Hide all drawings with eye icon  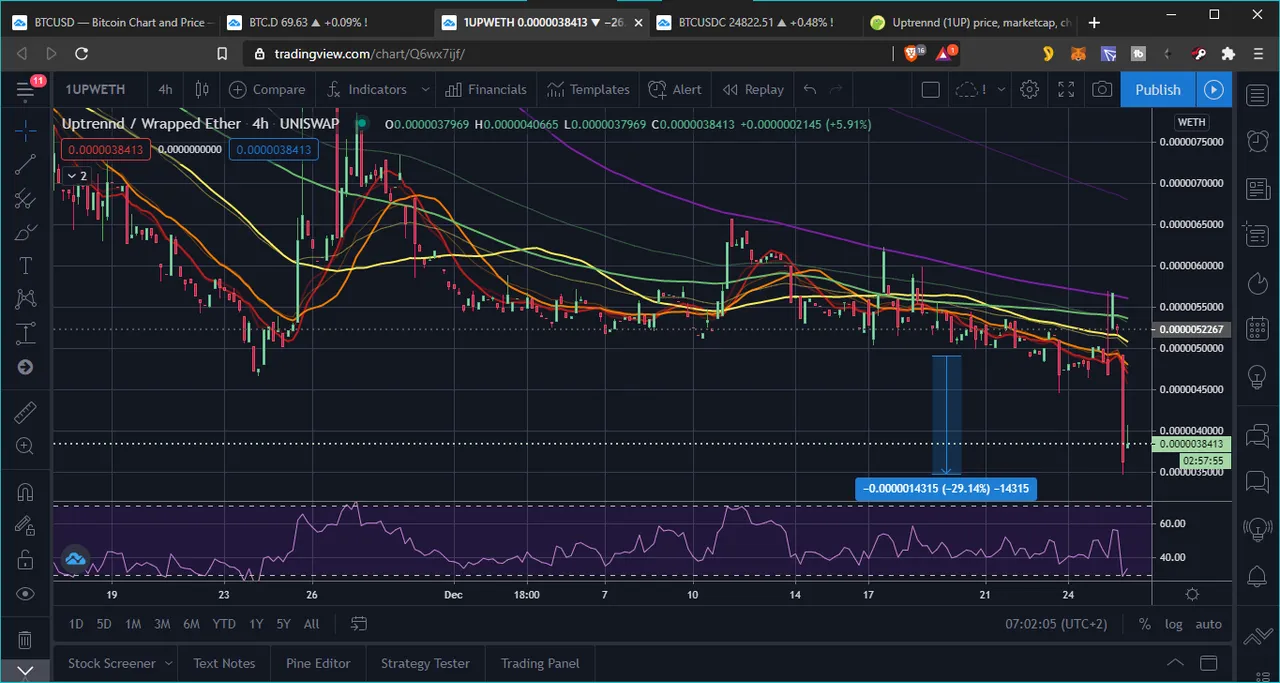(x=26, y=594)
